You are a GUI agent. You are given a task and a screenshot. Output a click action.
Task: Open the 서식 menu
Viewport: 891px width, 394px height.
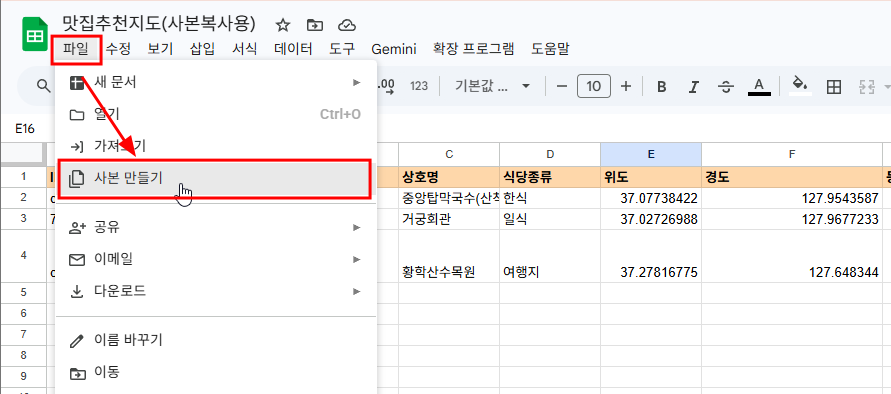point(245,49)
